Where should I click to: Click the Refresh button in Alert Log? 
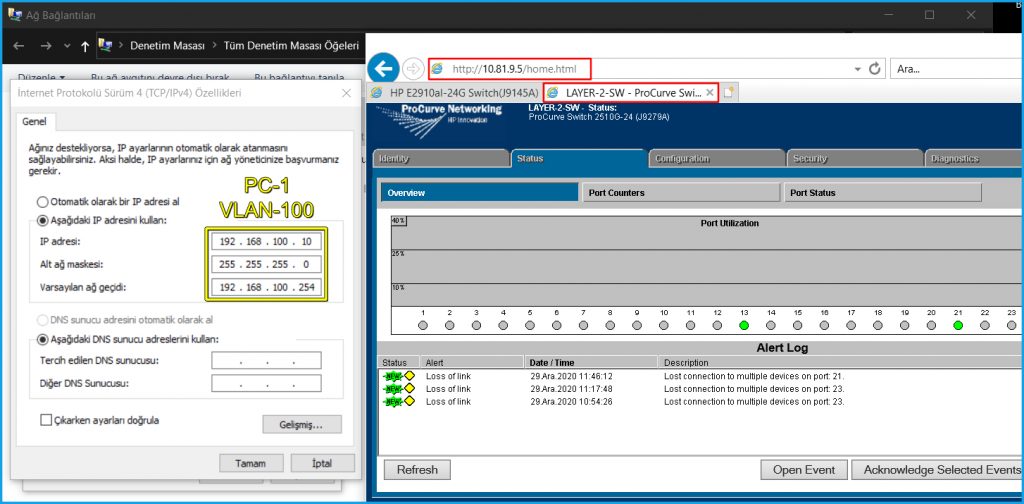click(417, 470)
